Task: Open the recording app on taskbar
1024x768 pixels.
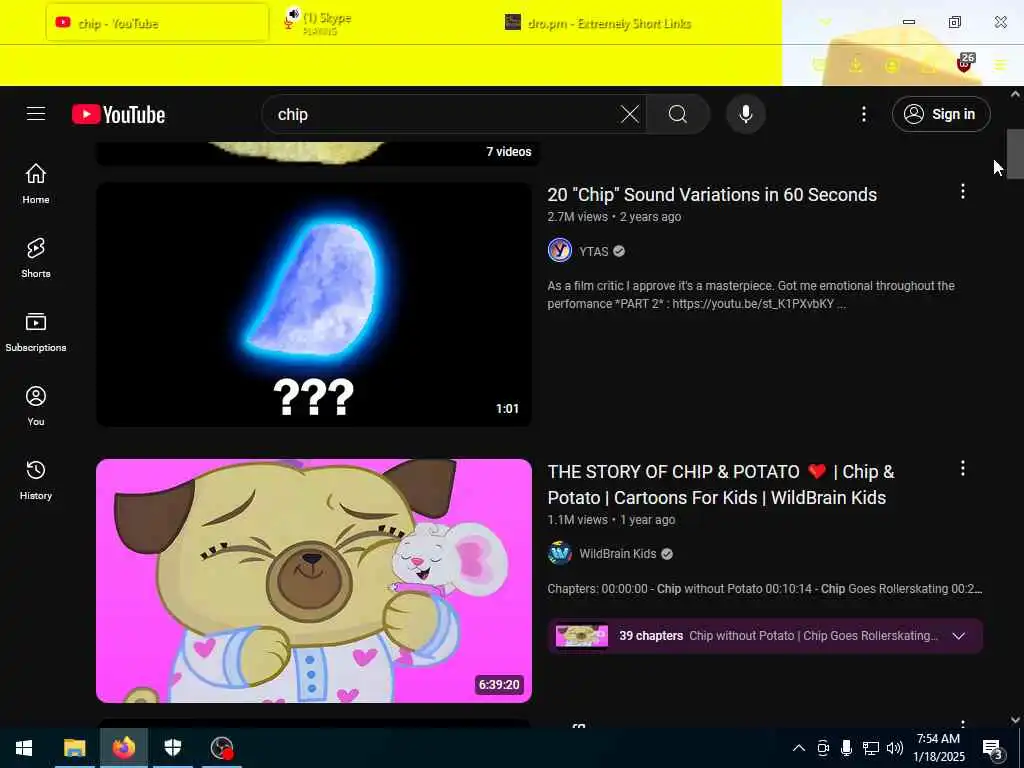Action: 222,748
